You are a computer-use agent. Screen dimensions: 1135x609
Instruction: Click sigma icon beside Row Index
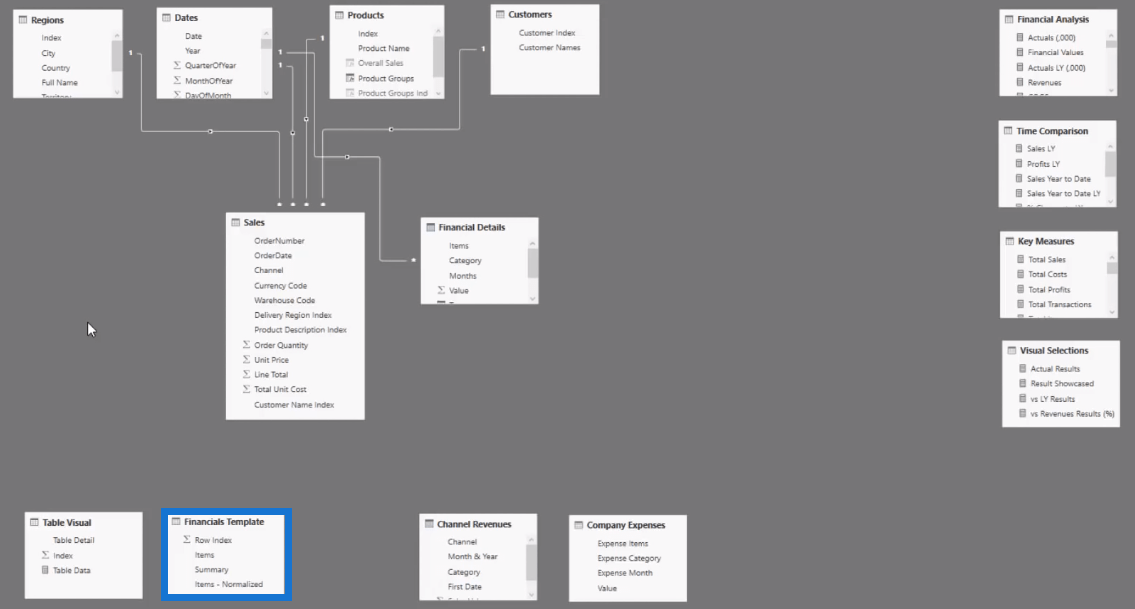tap(187, 539)
